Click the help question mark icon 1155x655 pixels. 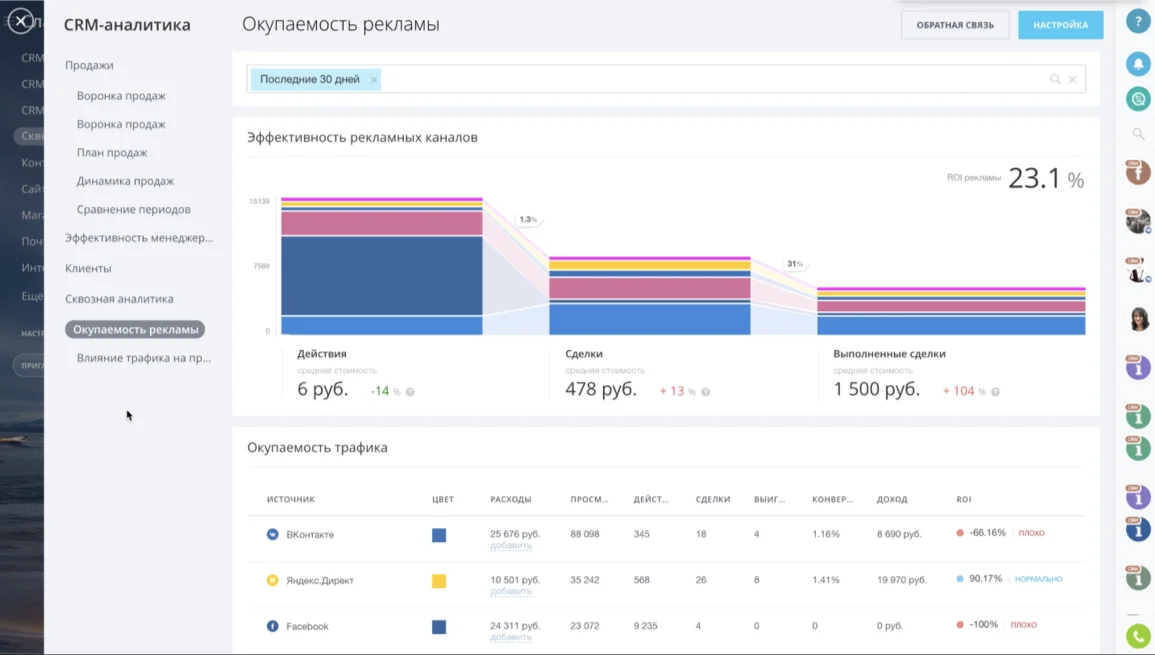coord(1138,22)
